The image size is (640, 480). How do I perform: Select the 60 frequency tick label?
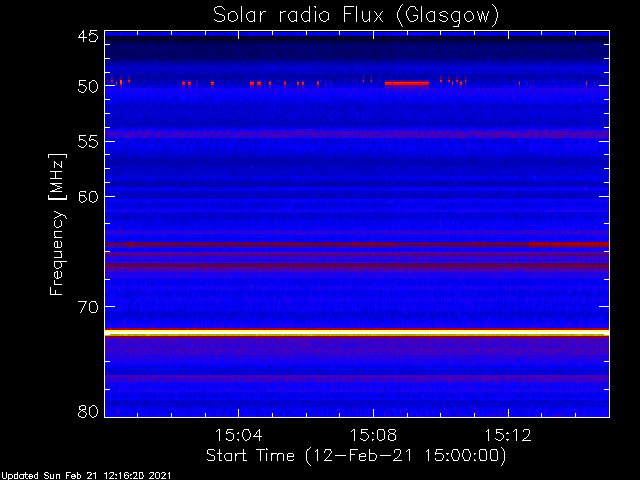pyautogui.click(x=88, y=197)
